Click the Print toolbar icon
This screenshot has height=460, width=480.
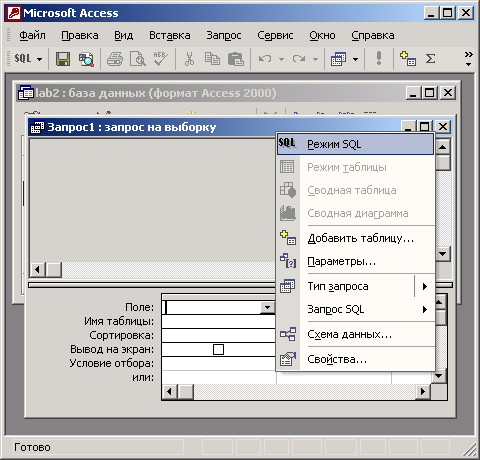[x=115, y=59]
